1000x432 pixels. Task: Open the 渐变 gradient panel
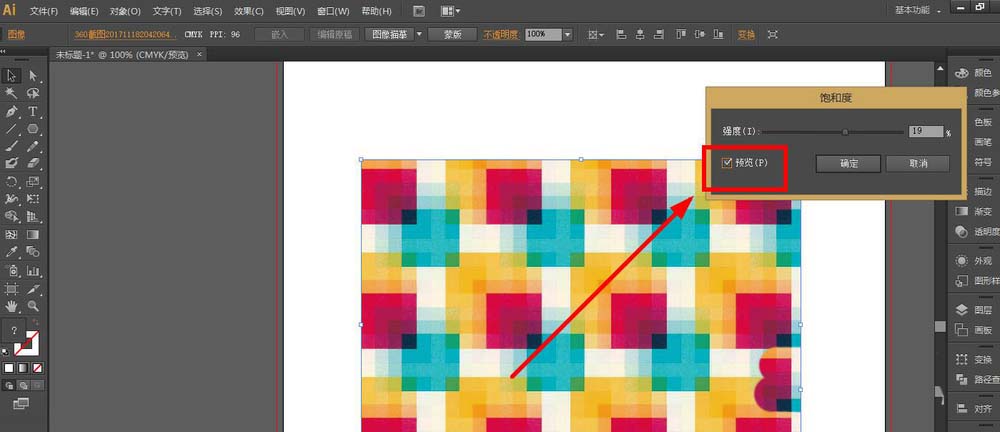(976, 211)
